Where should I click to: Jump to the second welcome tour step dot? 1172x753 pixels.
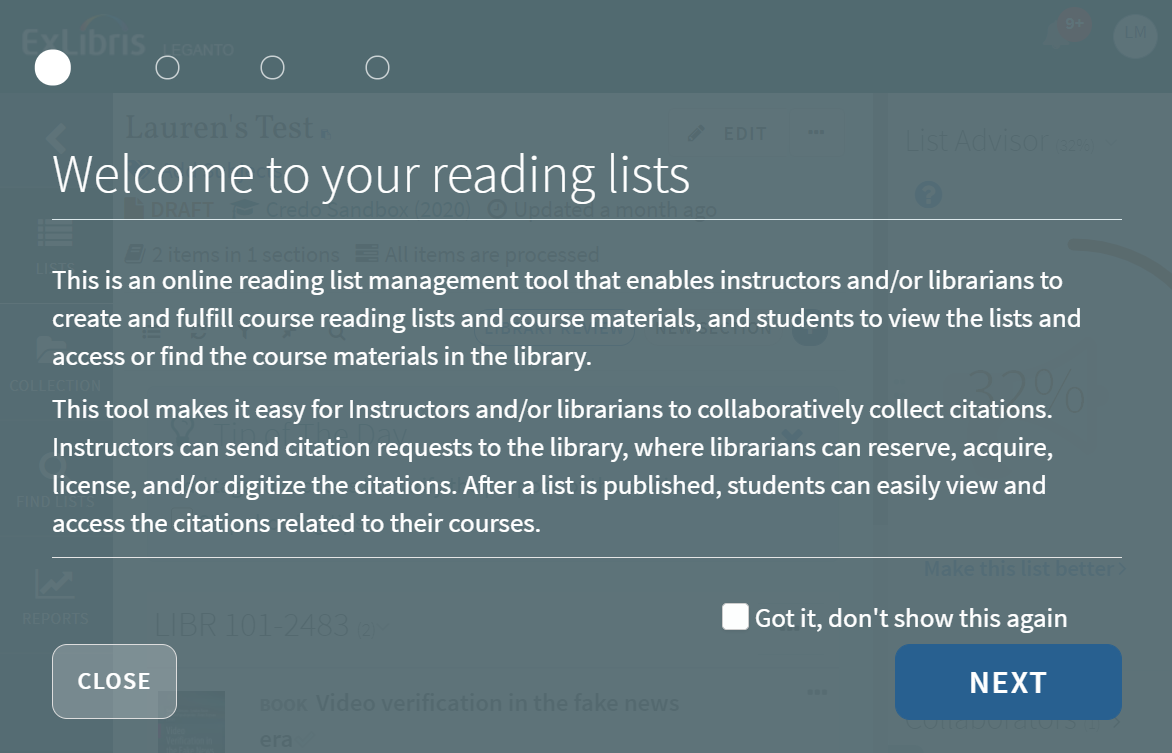(x=168, y=67)
